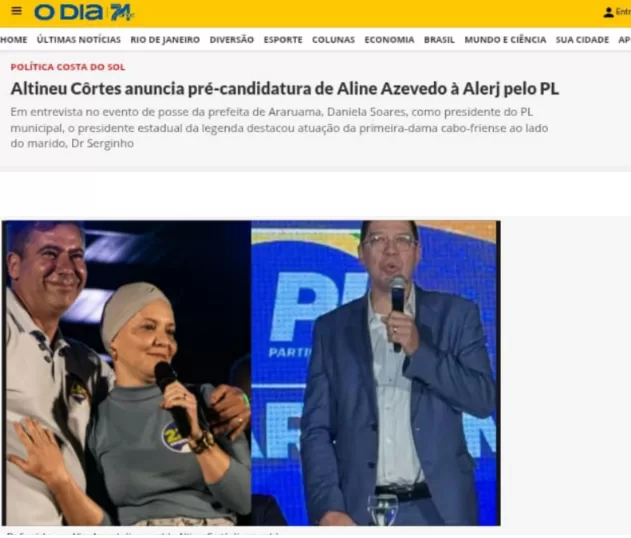Click the photo caption below the image
Screen dimensions: 631x538
tap(143, 534)
